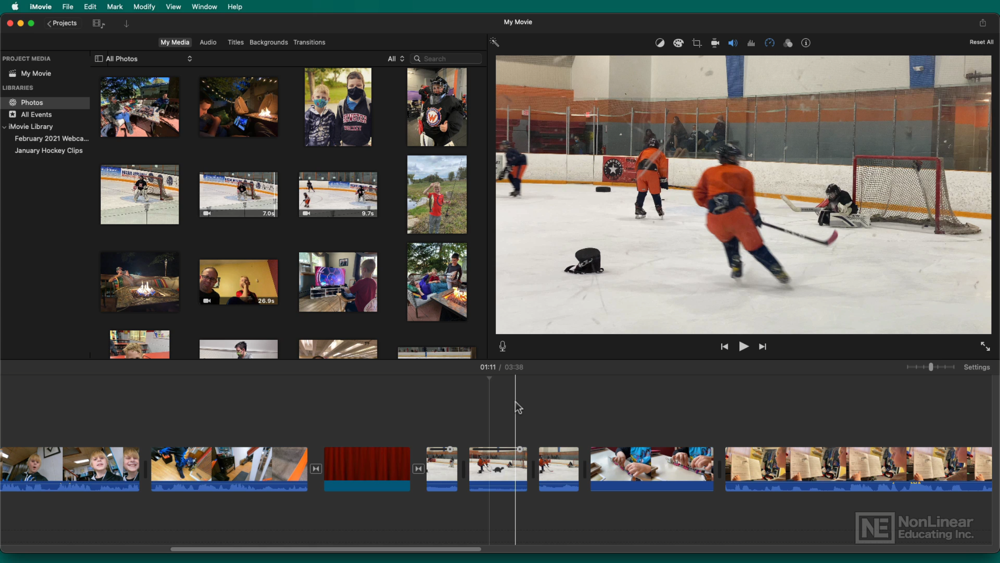This screenshot has width=1000, height=563.
Task: Open timeline Settings
Action: point(976,367)
